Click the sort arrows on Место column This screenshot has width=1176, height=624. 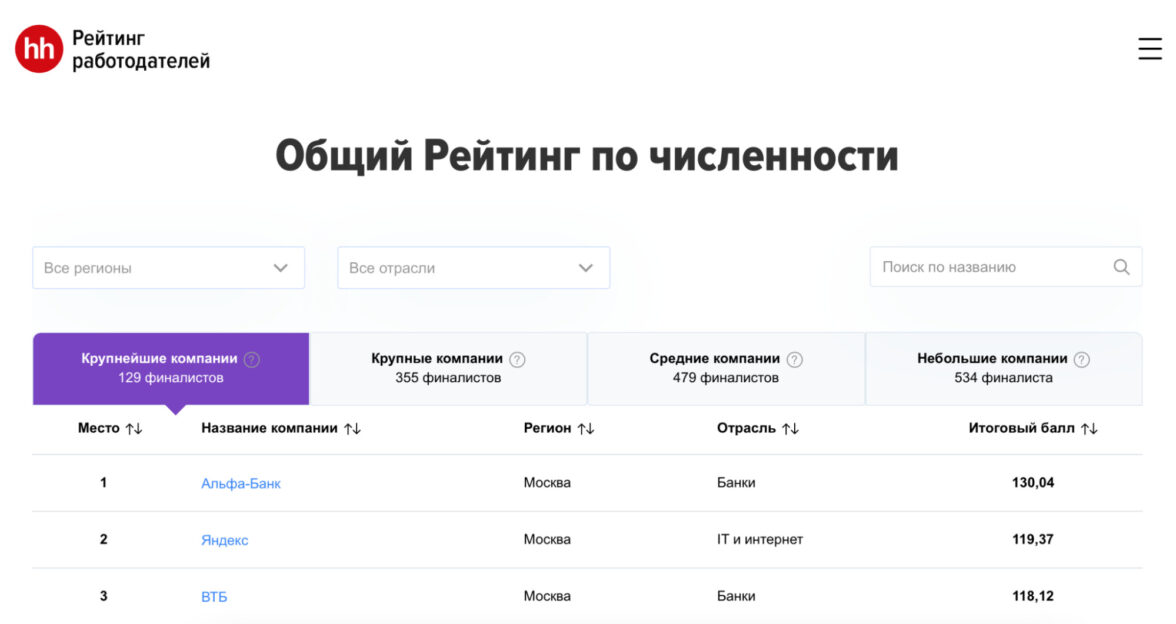133,428
